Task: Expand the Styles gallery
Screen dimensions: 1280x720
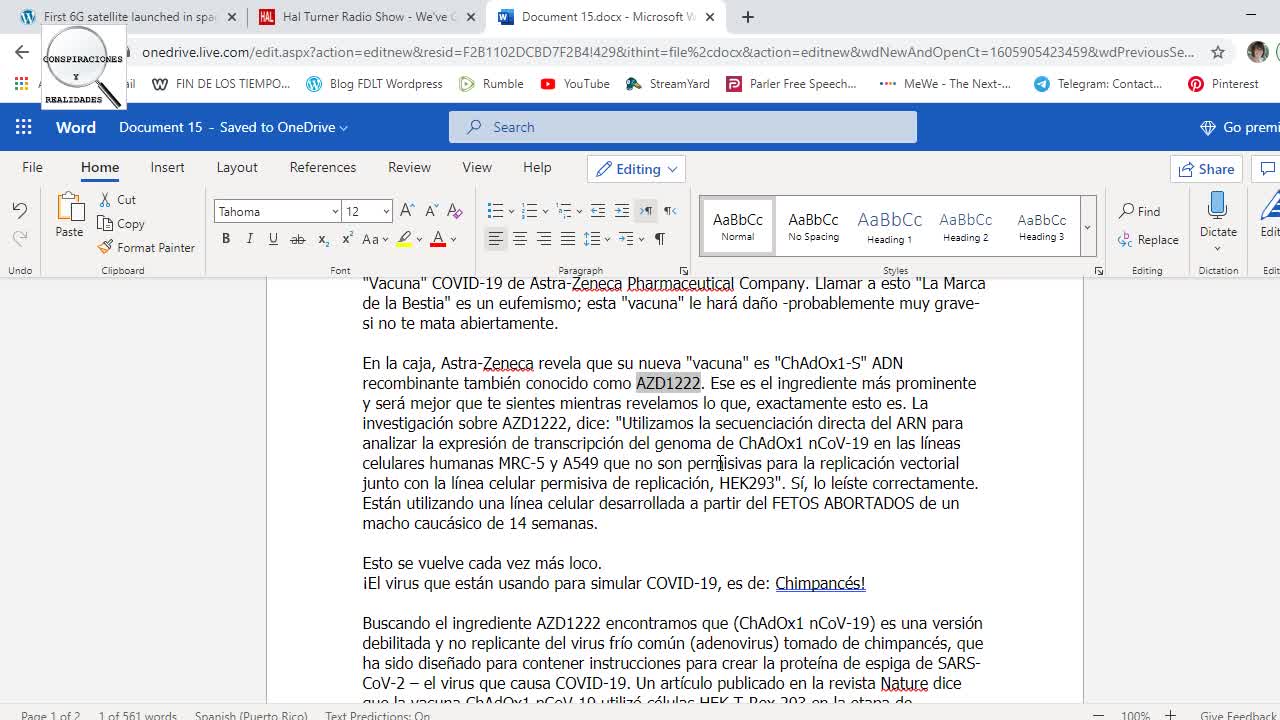Action: [1087, 227]
